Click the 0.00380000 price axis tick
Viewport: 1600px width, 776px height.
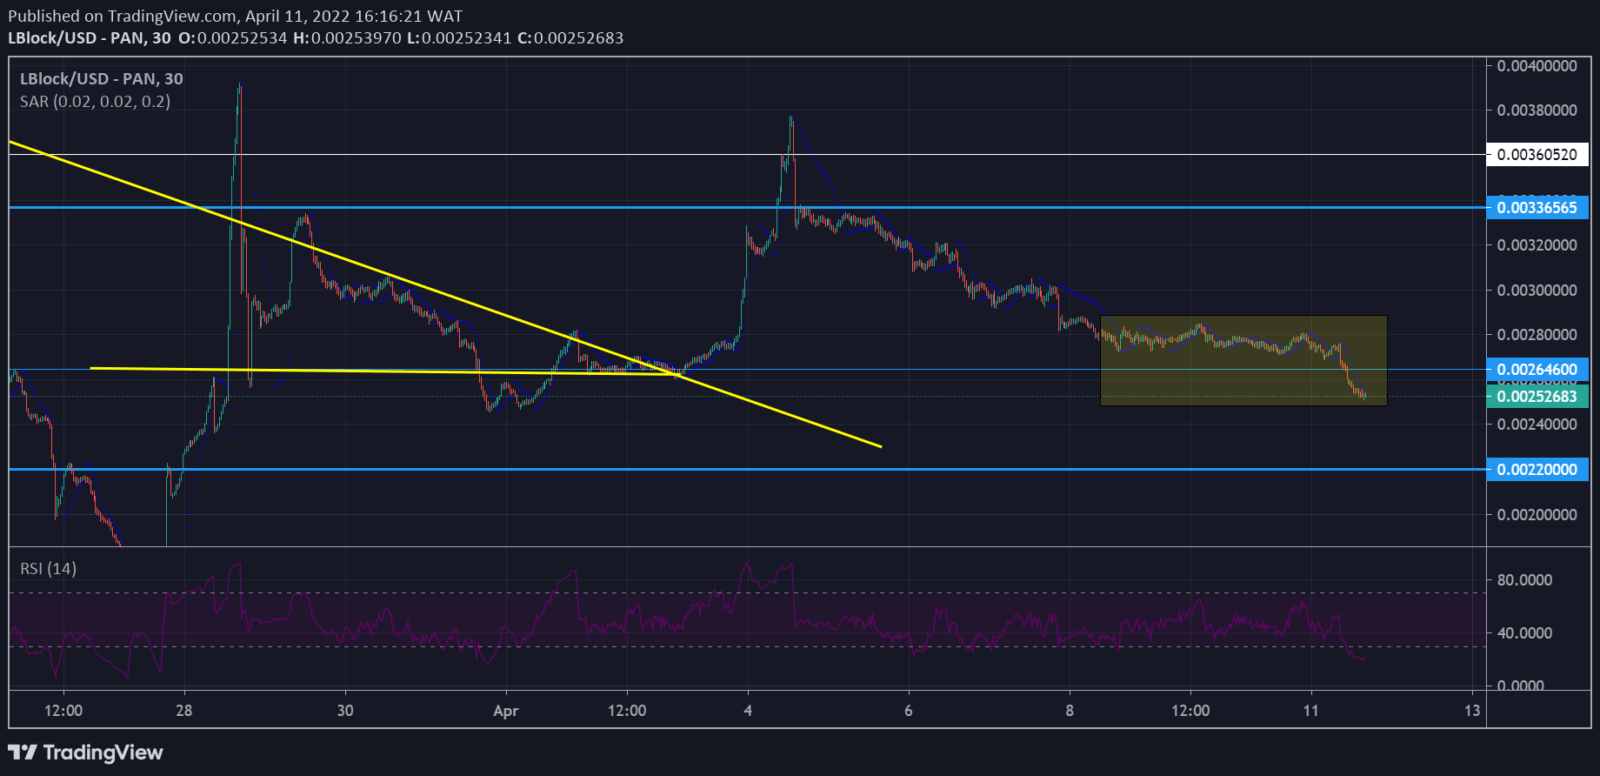1537,110
